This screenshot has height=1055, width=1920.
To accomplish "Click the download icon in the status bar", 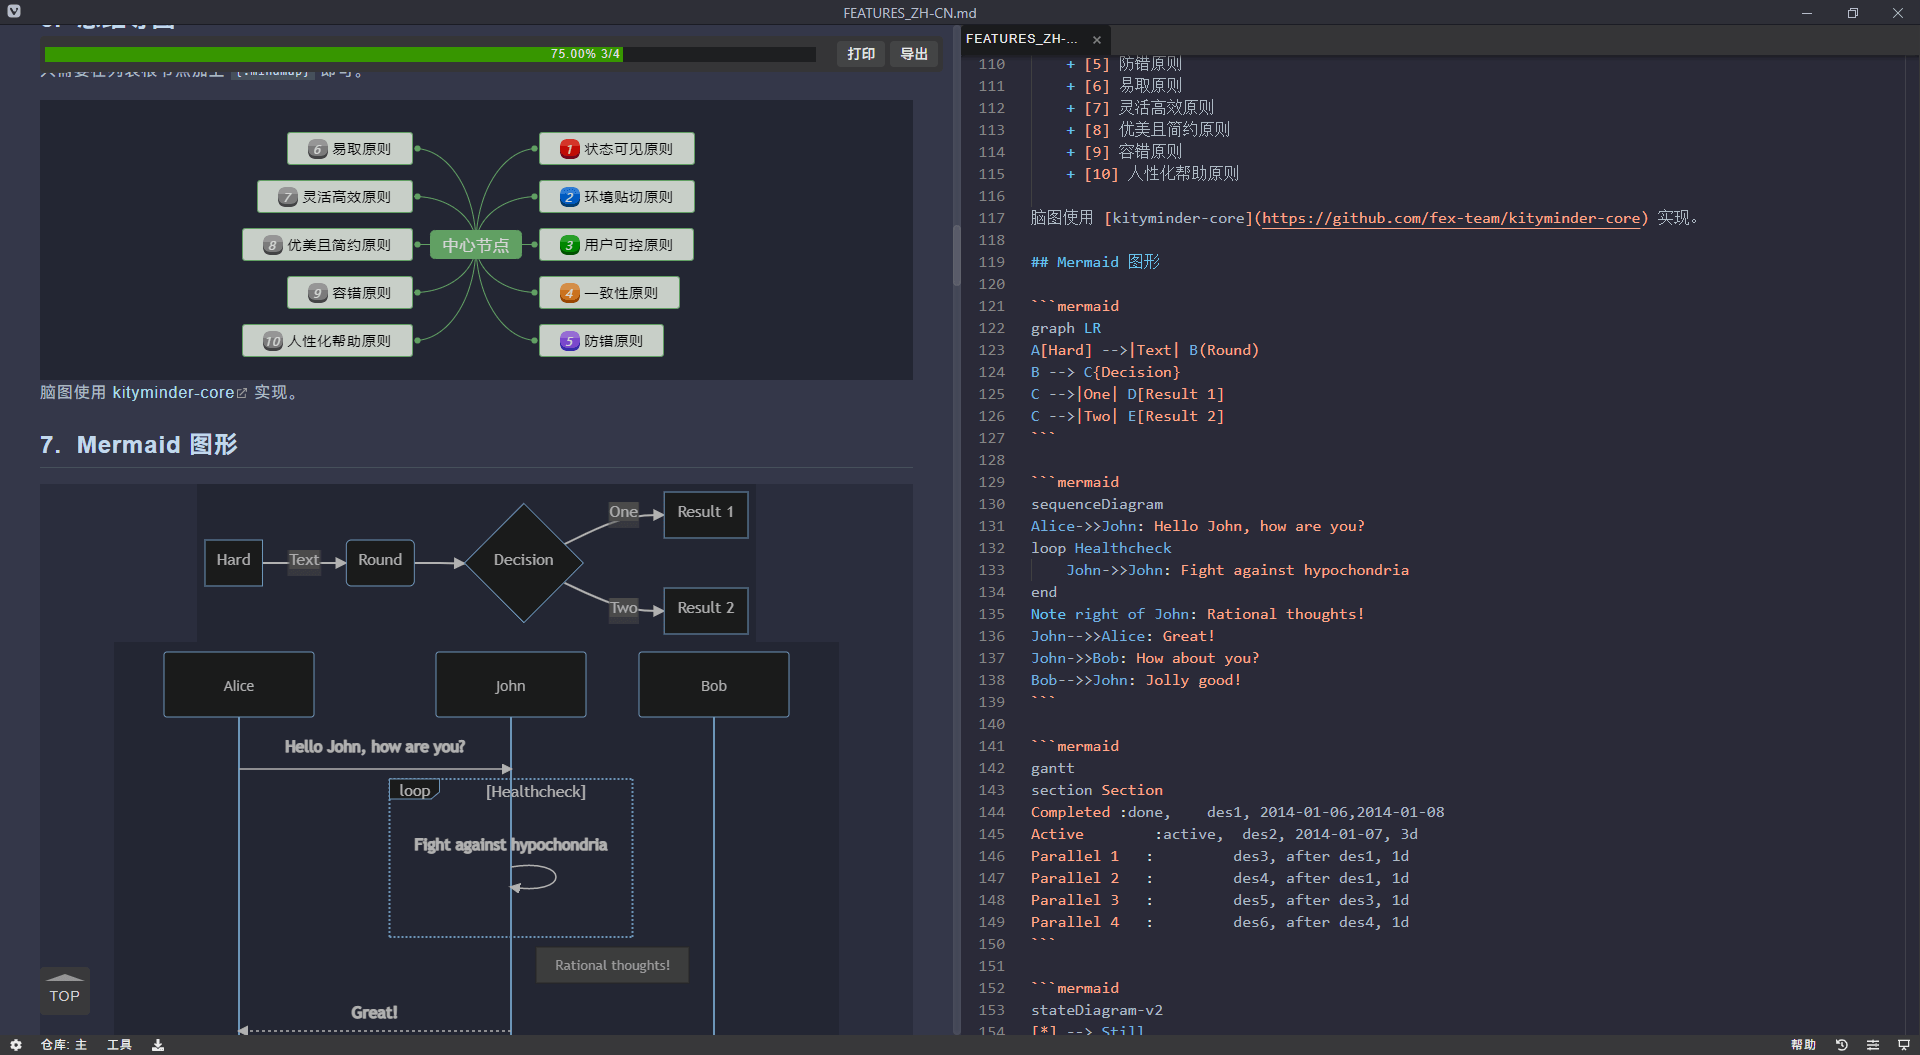I will [158, 1045].
